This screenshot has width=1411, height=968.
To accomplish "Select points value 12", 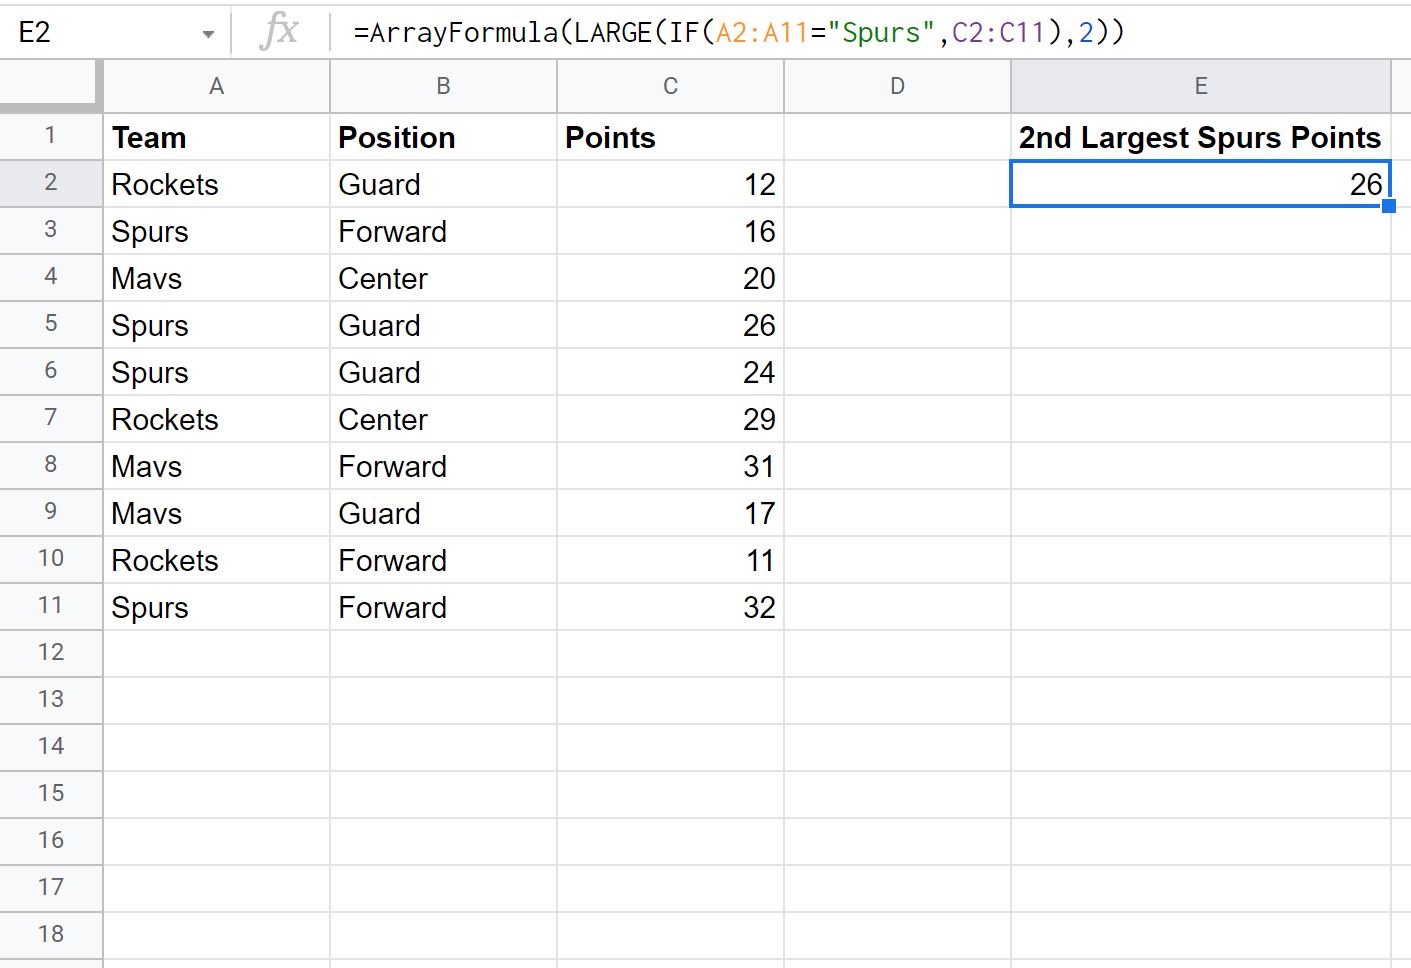I will pos(671,184).
